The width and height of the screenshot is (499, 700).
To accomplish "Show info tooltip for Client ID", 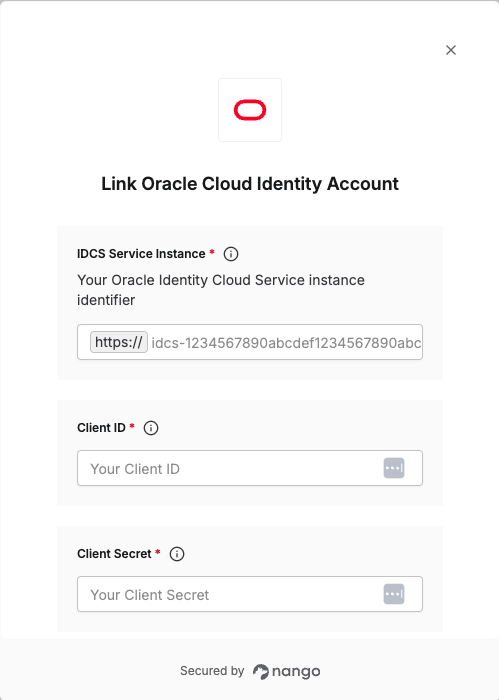I will click(x=151, y=428).
